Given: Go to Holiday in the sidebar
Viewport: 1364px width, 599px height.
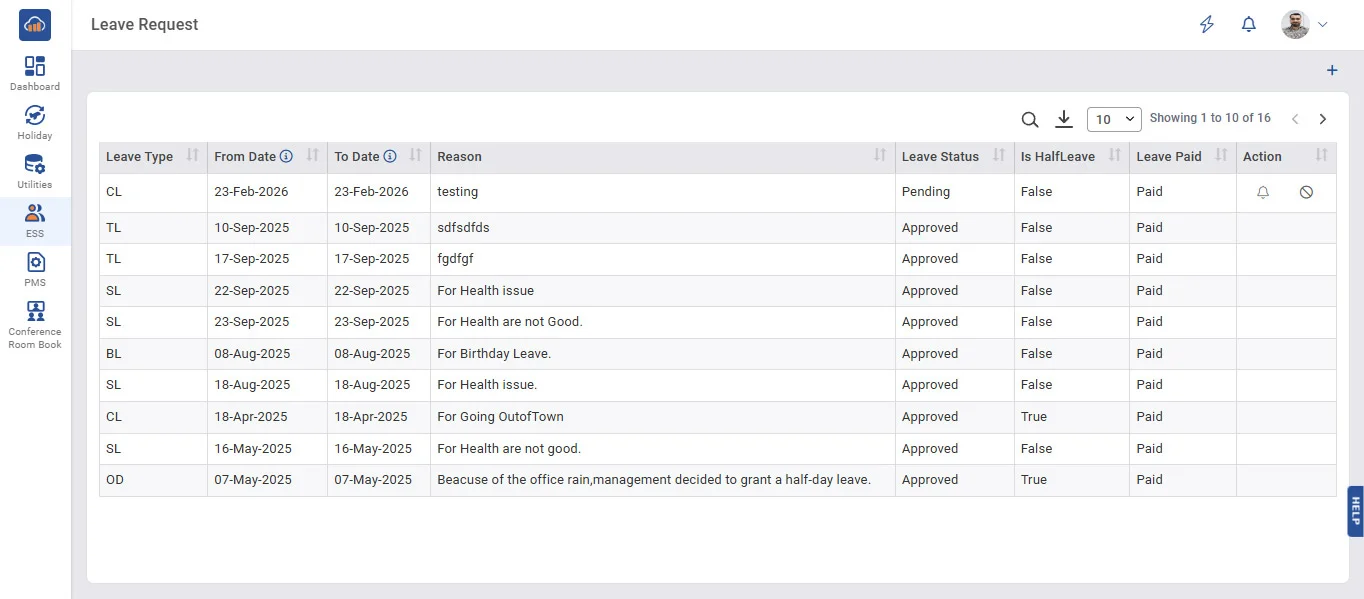Looking at the screenshot, I should (x=35, y=122).
